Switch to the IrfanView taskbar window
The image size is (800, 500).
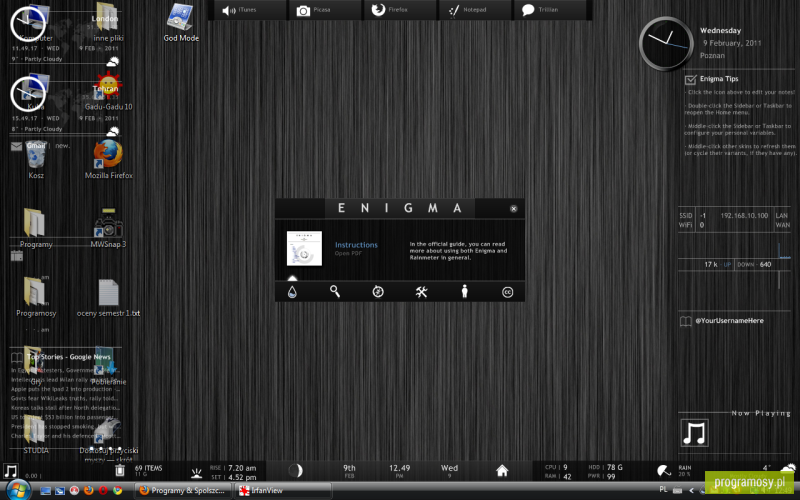pos(283,491)
